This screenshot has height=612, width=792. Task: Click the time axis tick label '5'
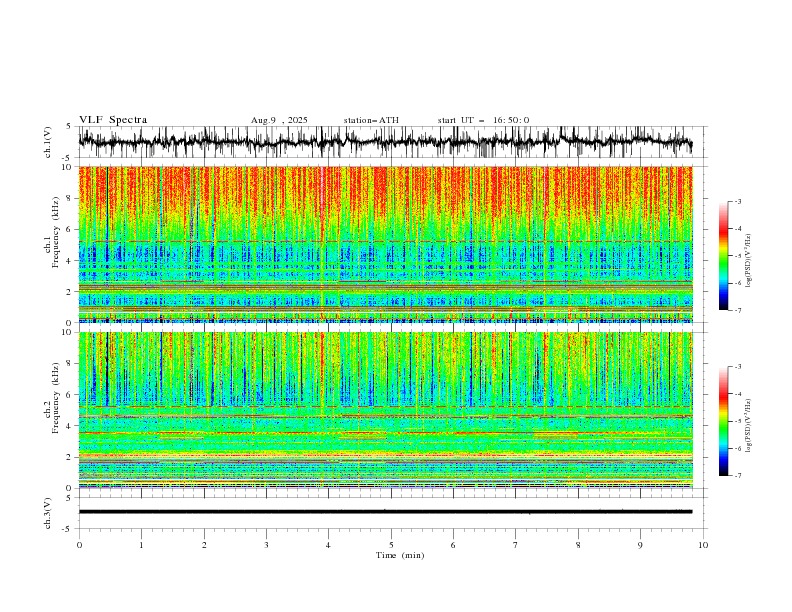[391, 545]
